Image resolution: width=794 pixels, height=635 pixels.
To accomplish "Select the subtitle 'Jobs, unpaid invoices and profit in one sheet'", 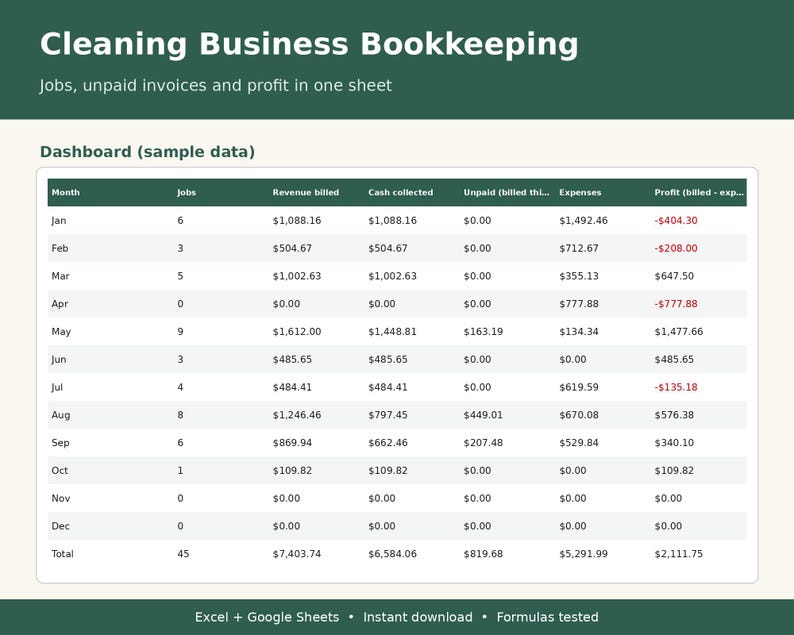I will 216,85.
